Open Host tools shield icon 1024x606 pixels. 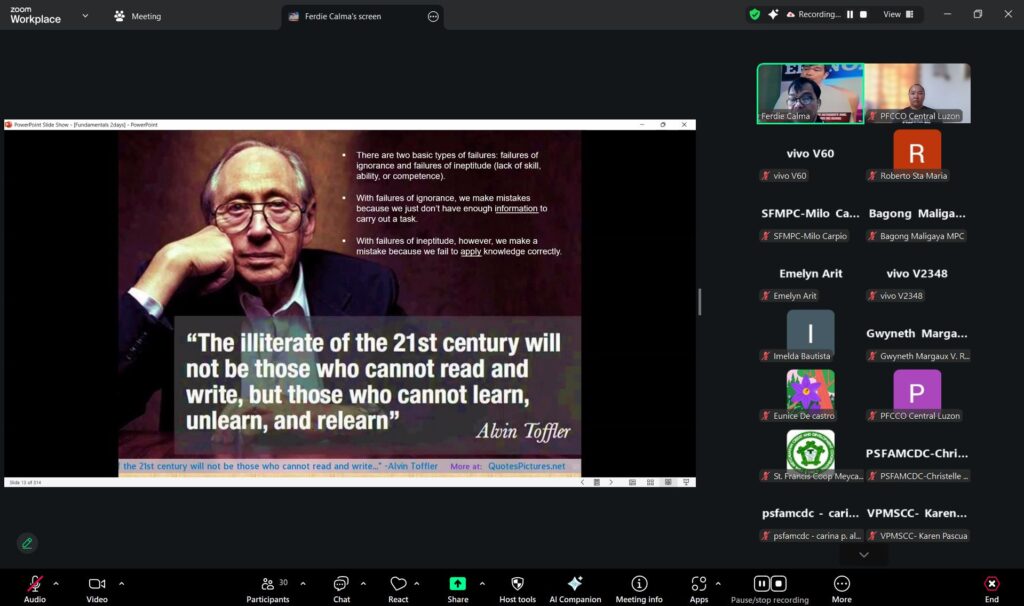coord(517,585)
